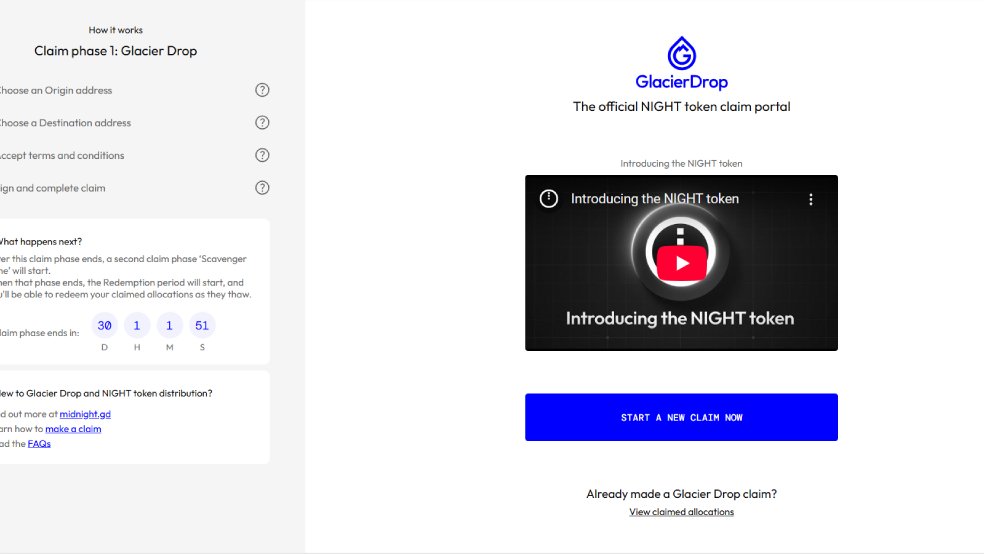The width and height of the screenshot is (984, 554).
Task: Select the Sign and complete claim step
Action: tap(52, 188)
